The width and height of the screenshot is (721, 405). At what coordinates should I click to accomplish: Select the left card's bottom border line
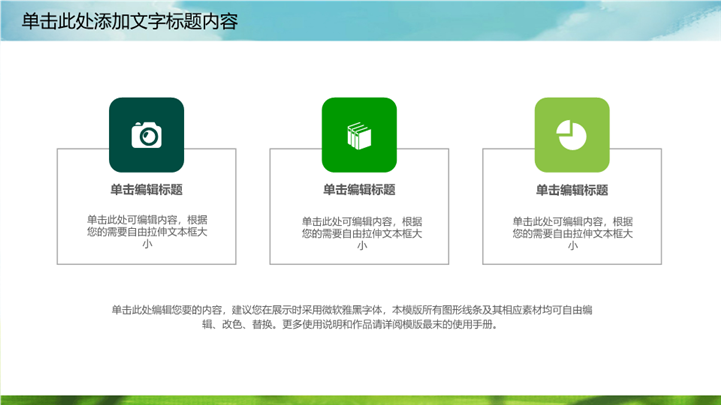[146, 264]
